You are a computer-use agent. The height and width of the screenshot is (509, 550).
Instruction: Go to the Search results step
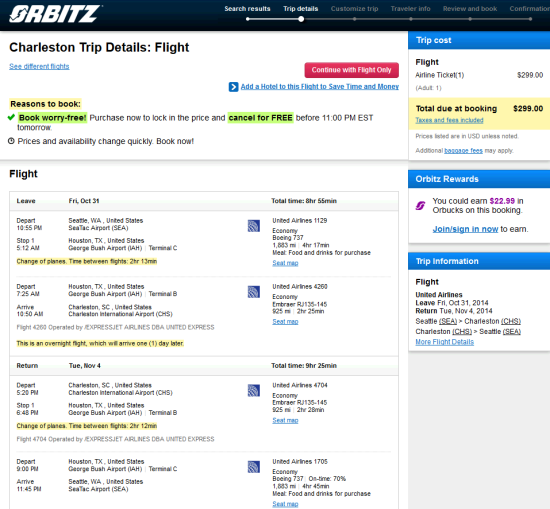tap(247, 9)
